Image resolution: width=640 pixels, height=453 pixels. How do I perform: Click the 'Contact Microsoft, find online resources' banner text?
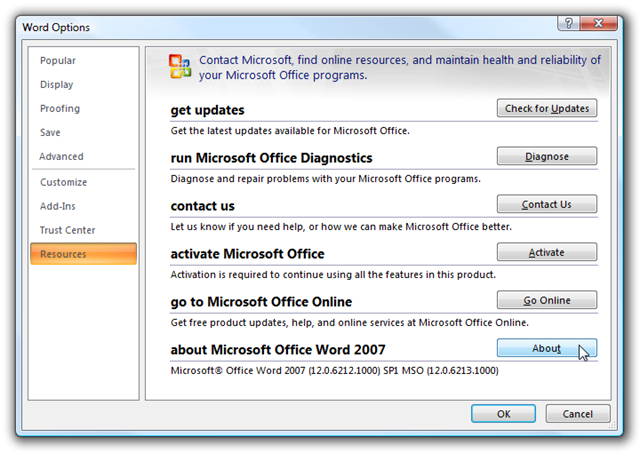[400, 67]
